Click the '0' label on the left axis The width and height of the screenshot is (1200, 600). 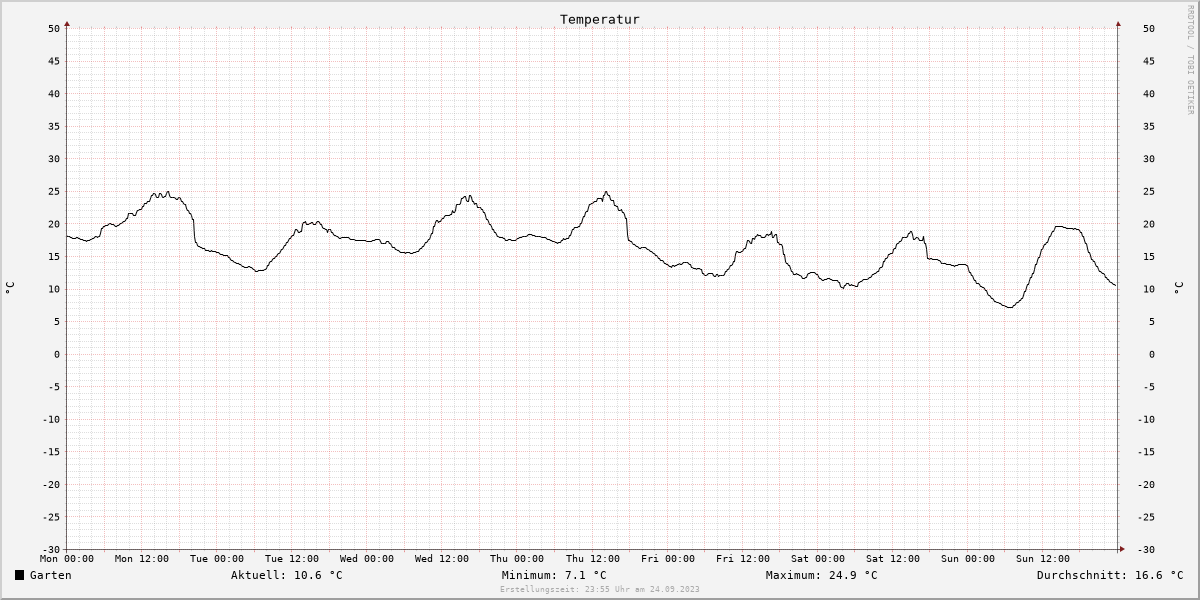coord(58,354)
